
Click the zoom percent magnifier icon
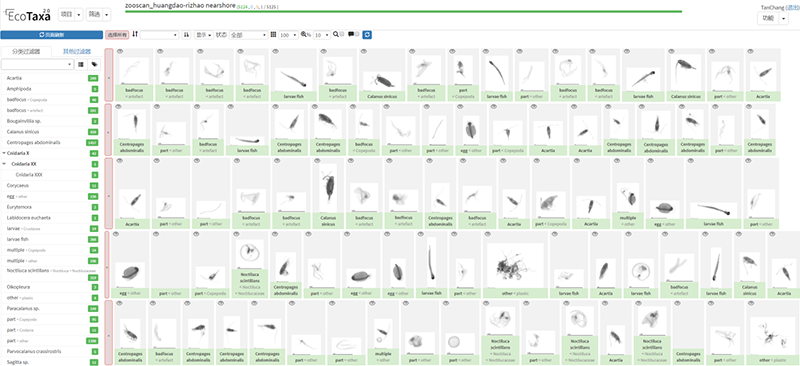[305, 35]
